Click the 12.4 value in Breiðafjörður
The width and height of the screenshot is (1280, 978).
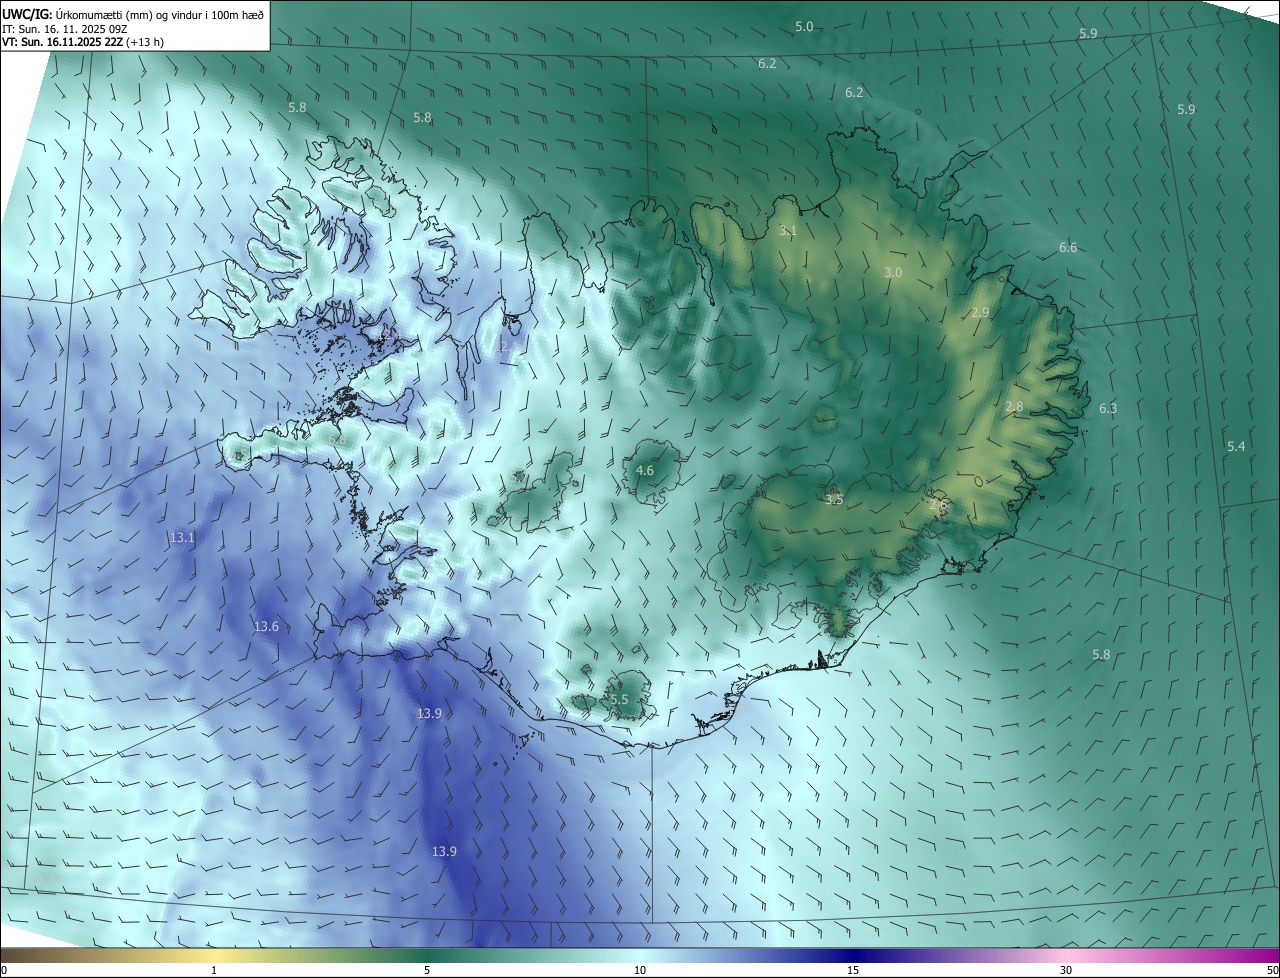[x=390, y=334]
